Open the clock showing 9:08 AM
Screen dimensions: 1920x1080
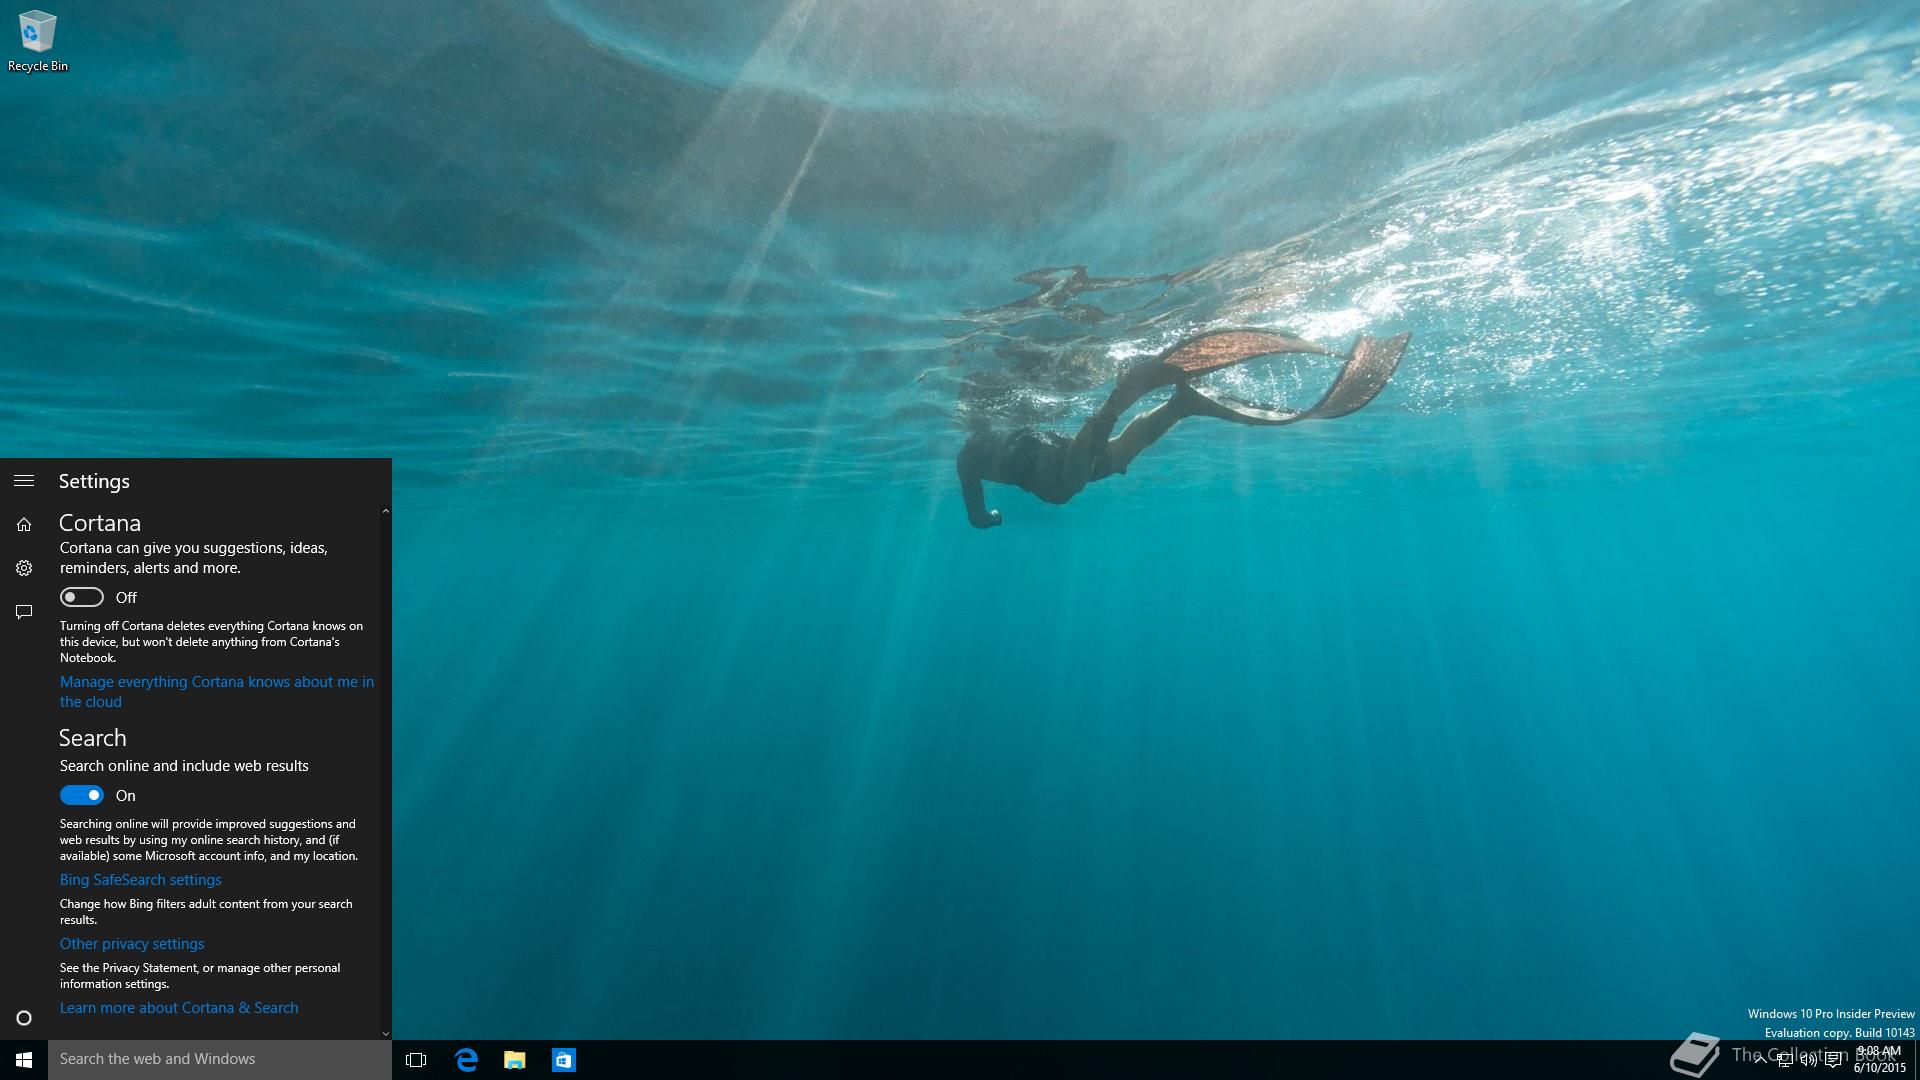click(x=1880, y=1059)
